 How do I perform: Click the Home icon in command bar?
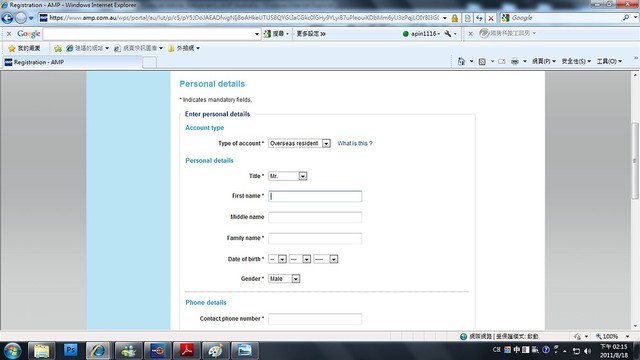(x=461, y=61)
